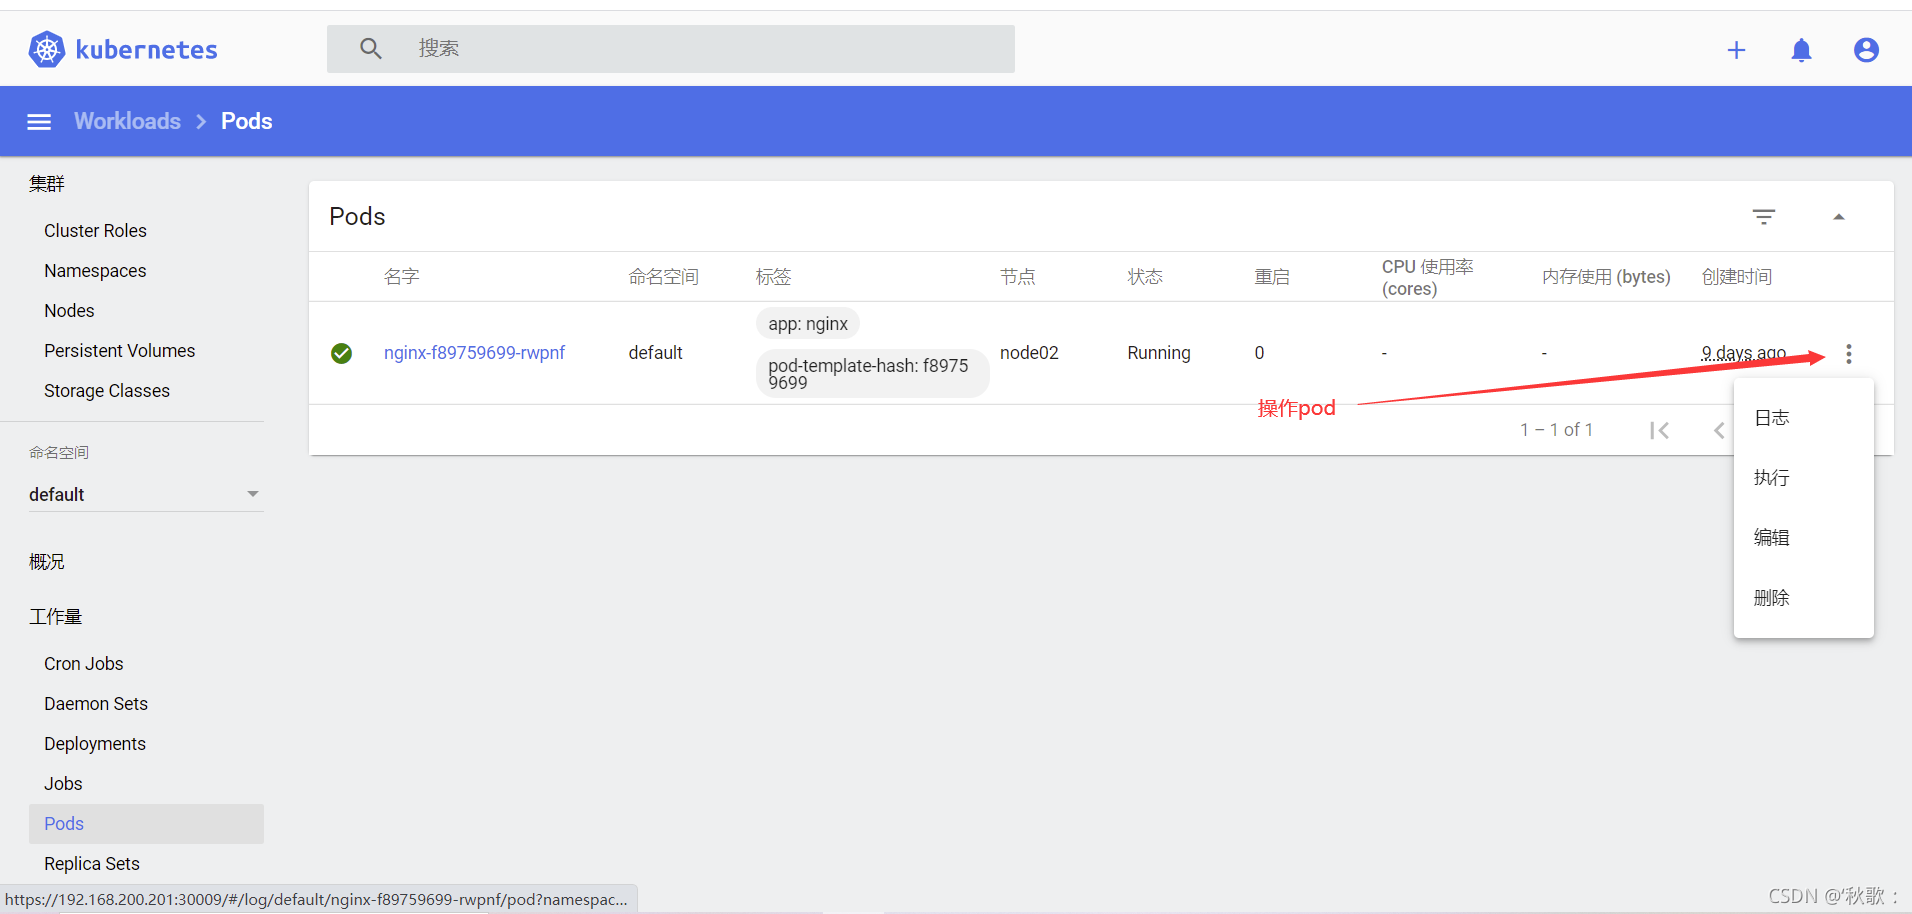The height and width of the screenshot is (914, 1912).
Task: Click the 1 – 1 of 1 pagination text
Action: coord(1556,430)
